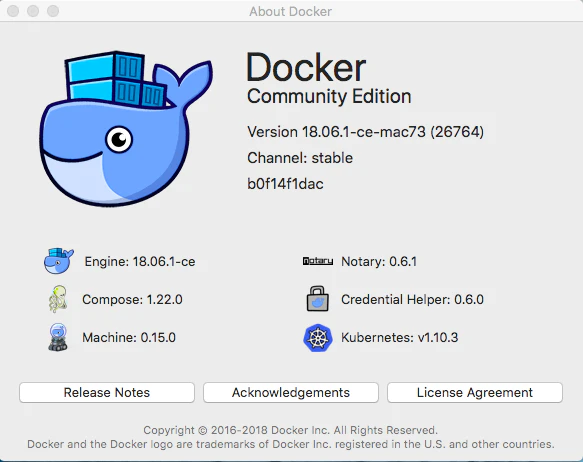This screenshot has width=583, height=462.
Task: Click the 'b0f14f1dac' commit hash
Action: (285, 184)
